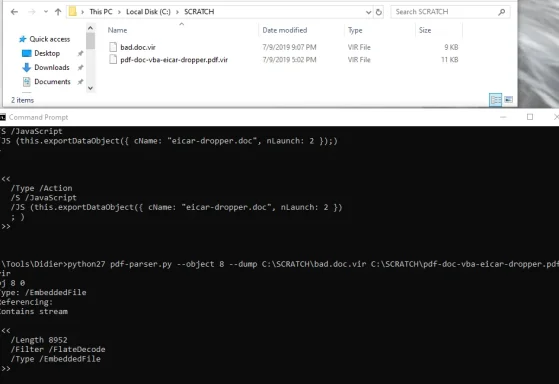Click the bad.doc.vir file icon
This screenshot has width=559, height=384.
(113, 47)
